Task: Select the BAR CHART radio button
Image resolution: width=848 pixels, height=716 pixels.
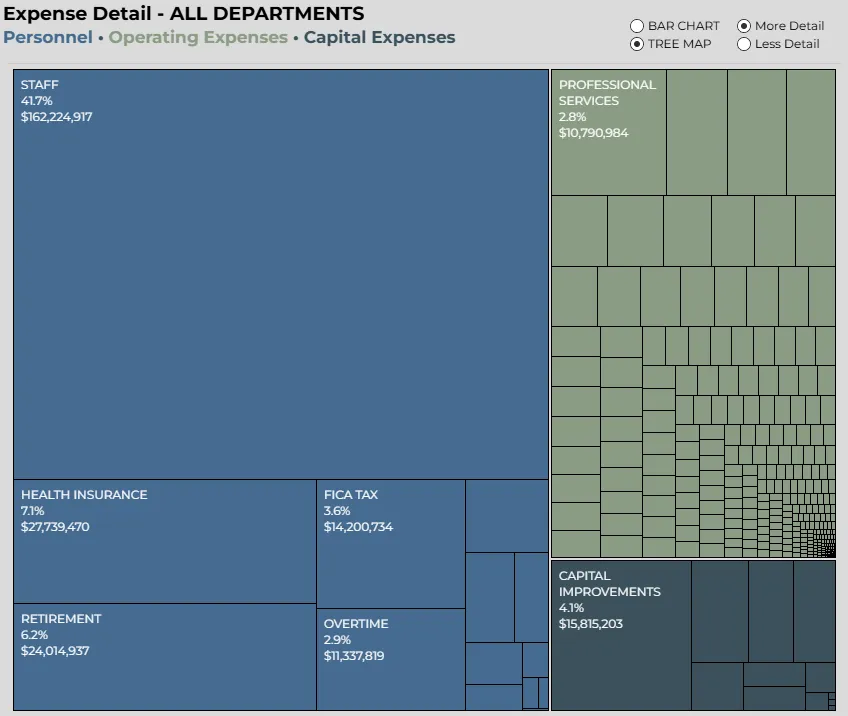Action: (x=637, y=26)
